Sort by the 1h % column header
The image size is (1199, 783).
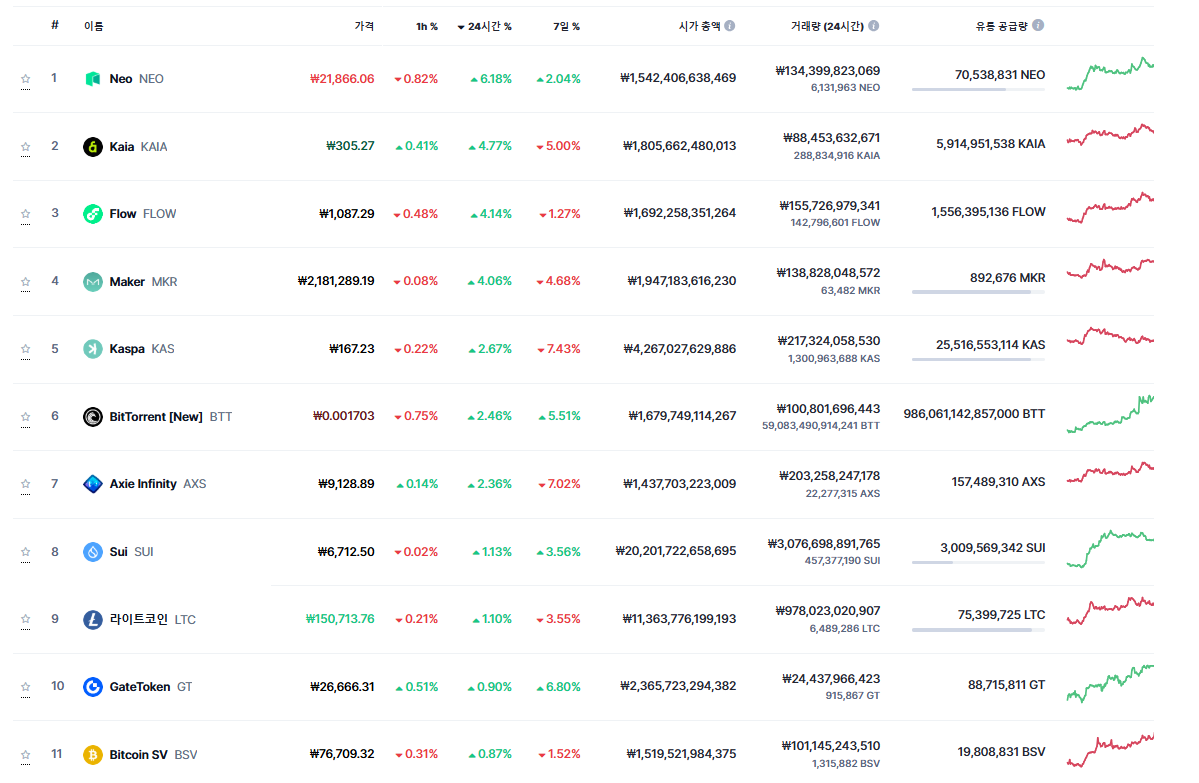click(x=427, y=27)
